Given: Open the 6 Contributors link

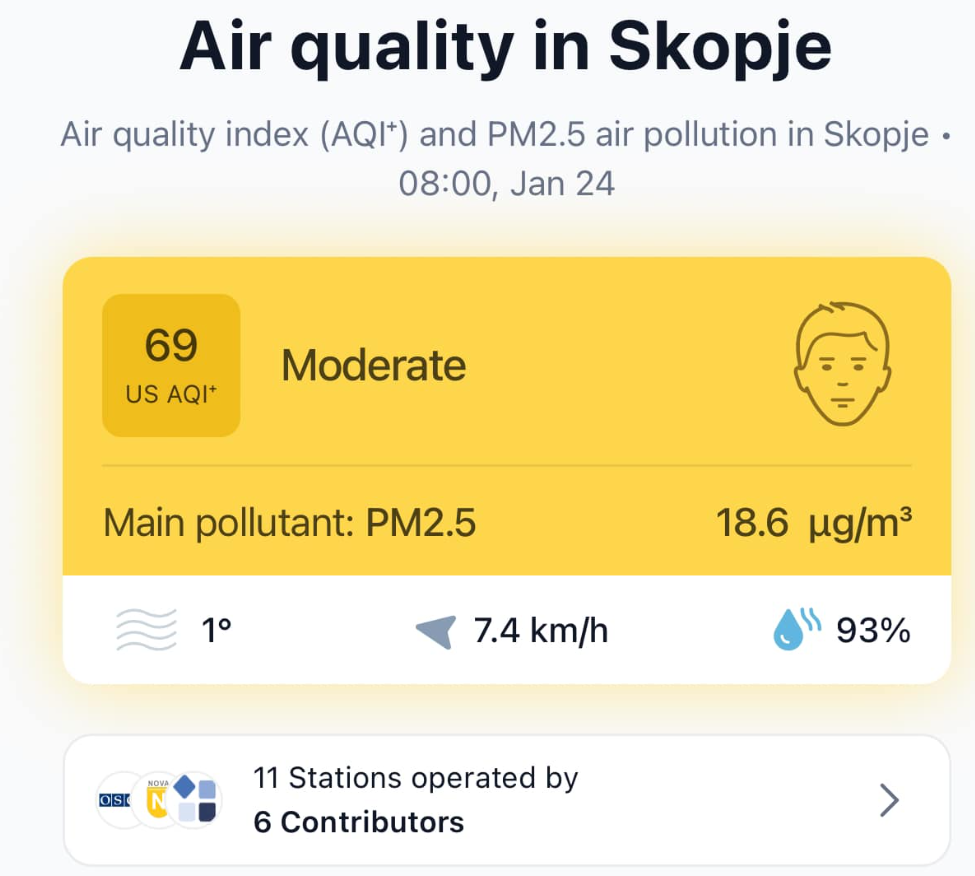Looking at the screenshot, I should [x=359, y=822].
